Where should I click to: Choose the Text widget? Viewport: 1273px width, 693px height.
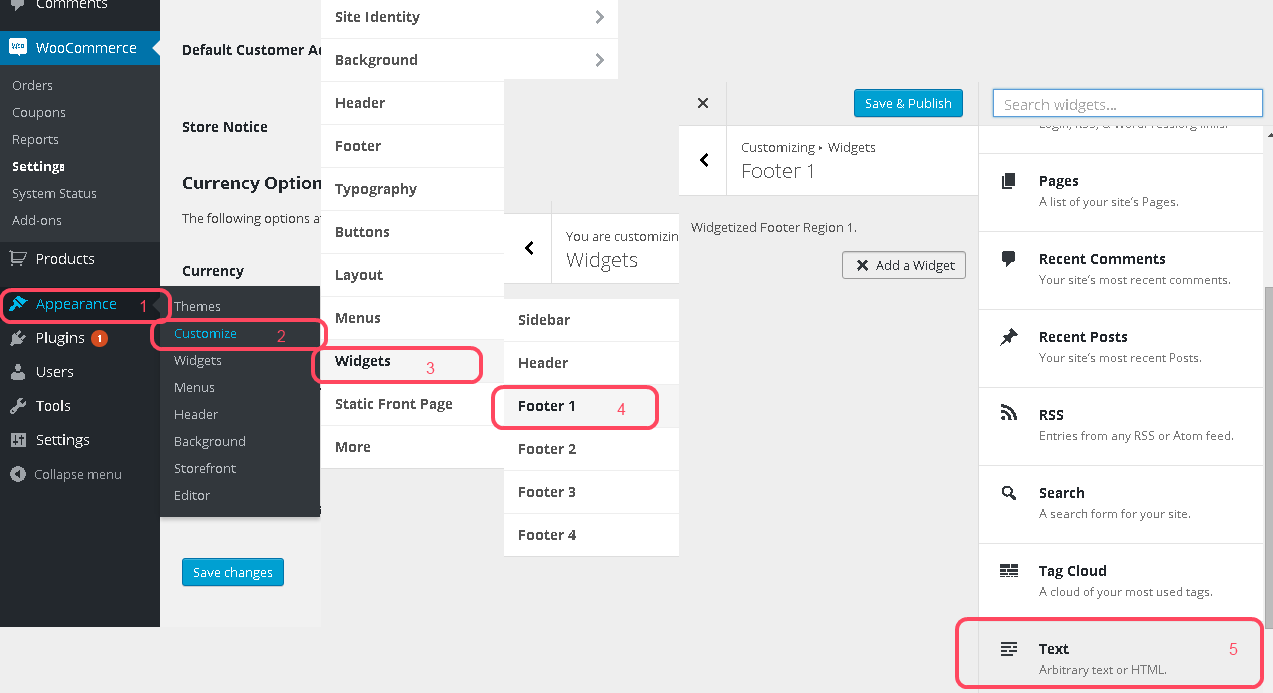tap(1054, 649)
